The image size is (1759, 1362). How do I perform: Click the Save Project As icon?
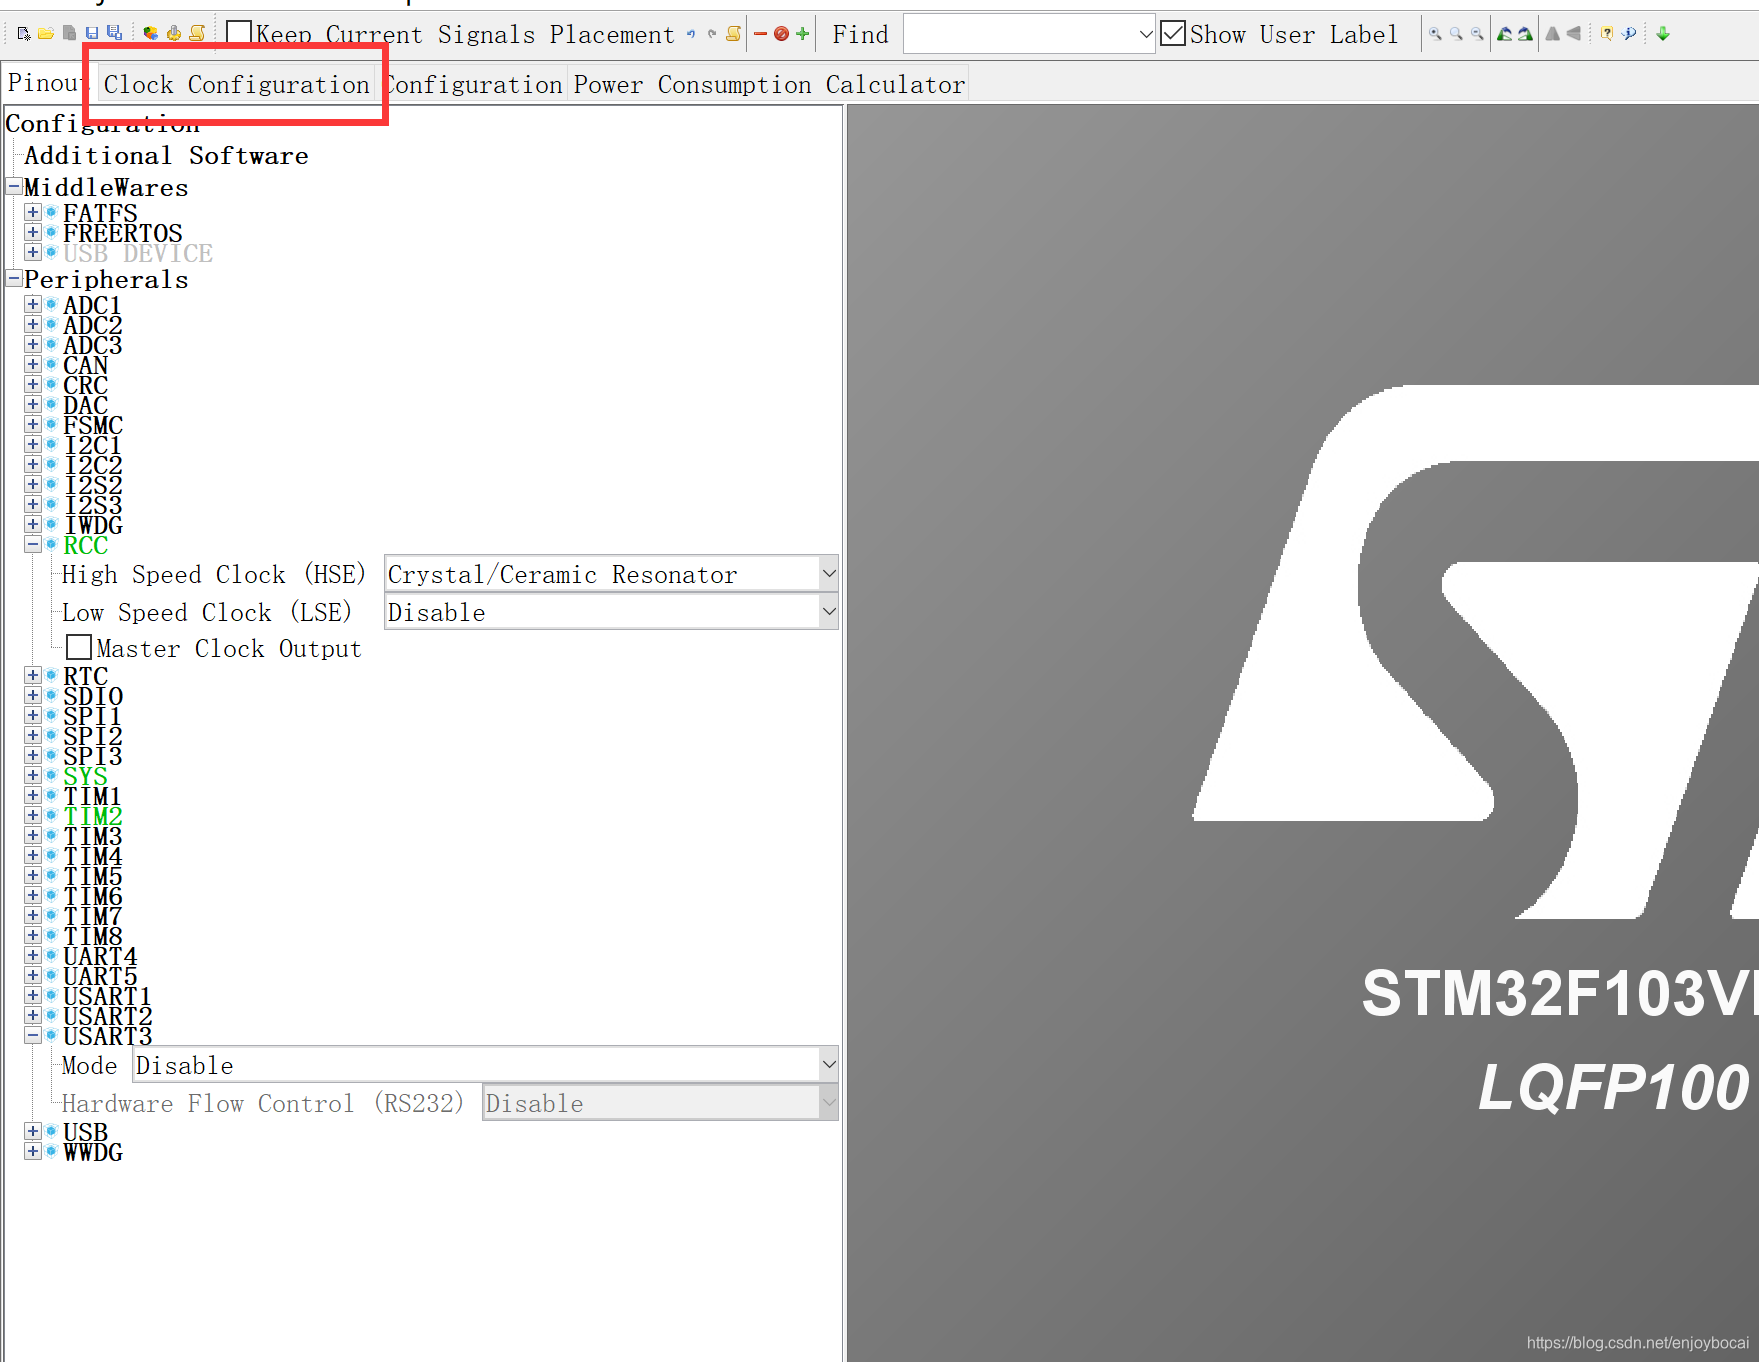coord(114,34)
